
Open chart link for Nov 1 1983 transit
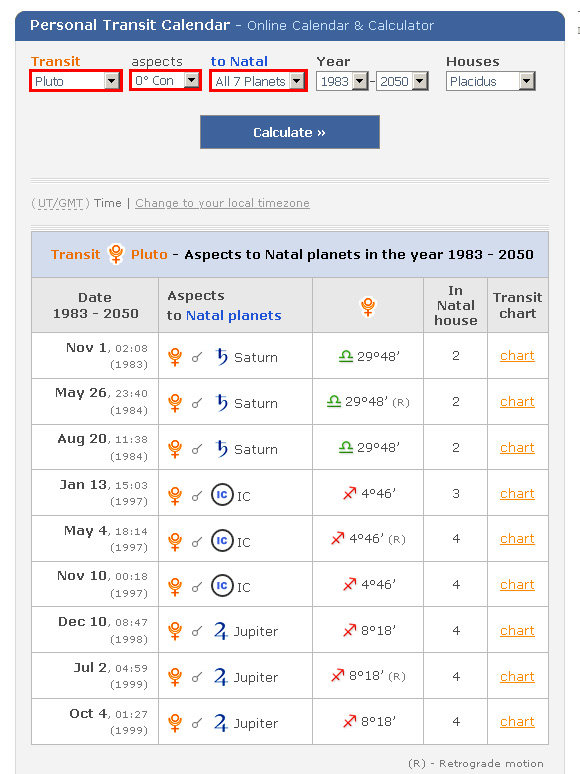coord(517,356)
